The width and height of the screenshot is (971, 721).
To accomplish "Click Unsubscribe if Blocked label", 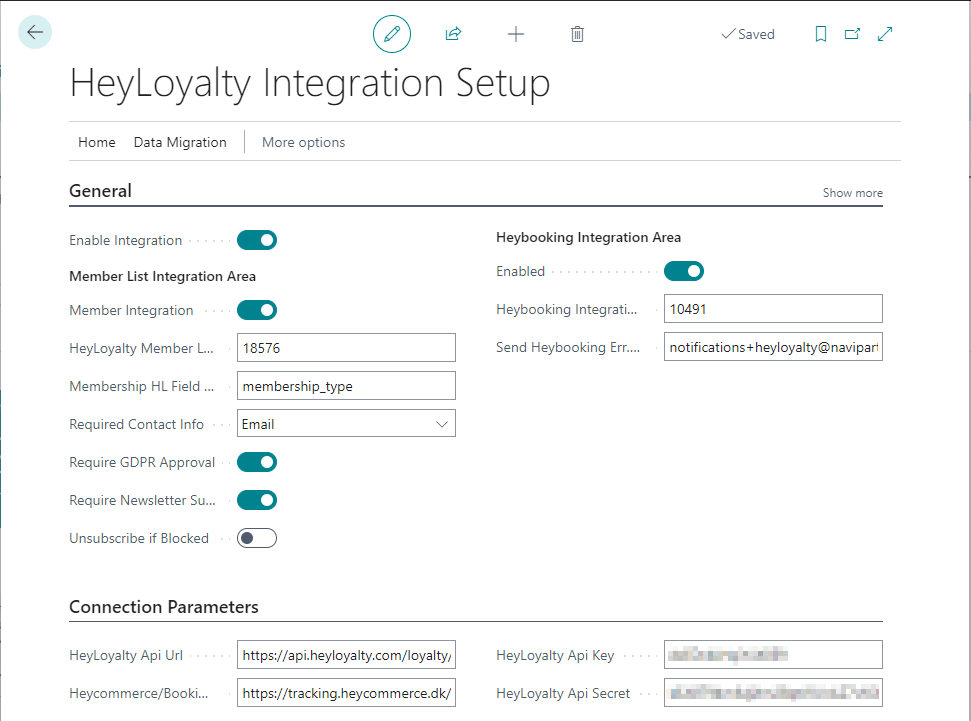I will click(139, 538).
